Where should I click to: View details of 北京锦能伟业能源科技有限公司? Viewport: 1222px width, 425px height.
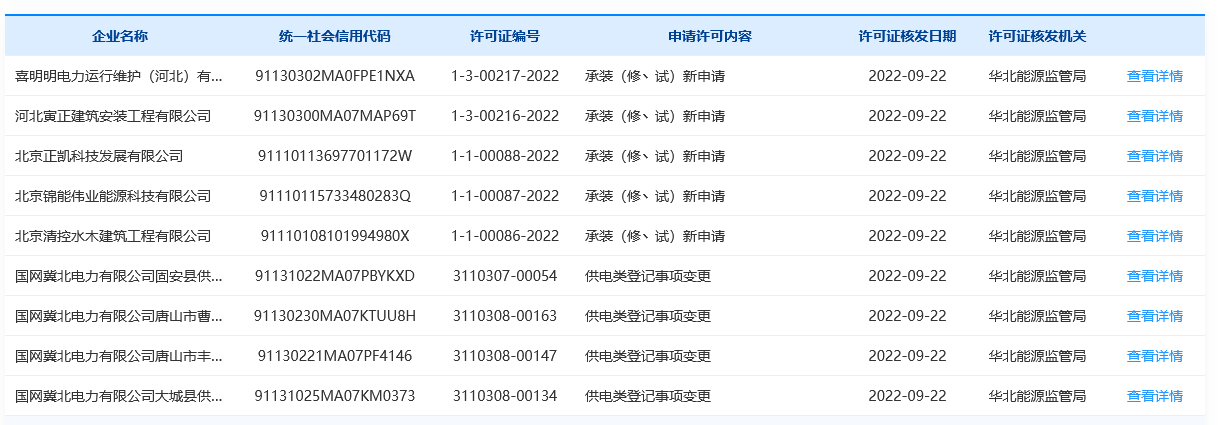pos(1154,196)
